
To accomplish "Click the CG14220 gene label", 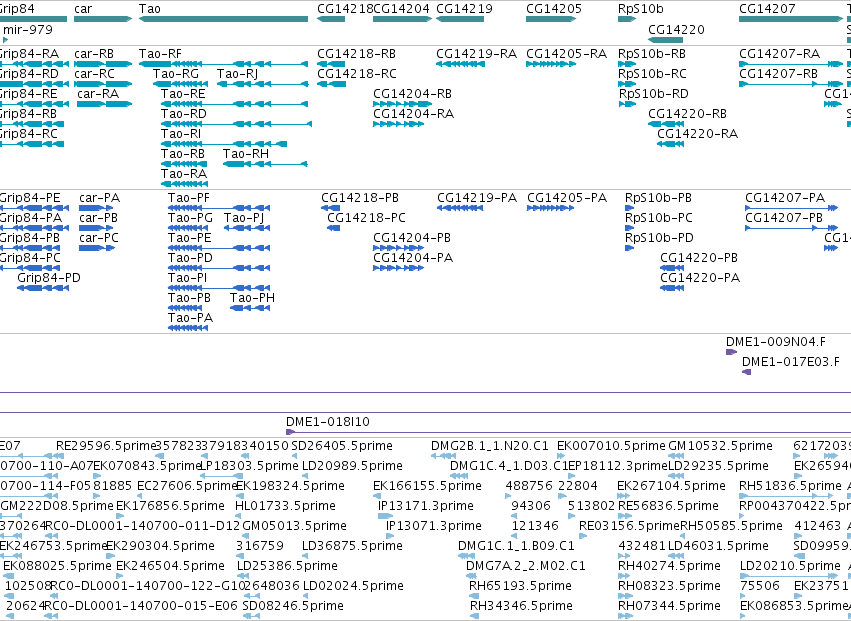I will 676,29.
